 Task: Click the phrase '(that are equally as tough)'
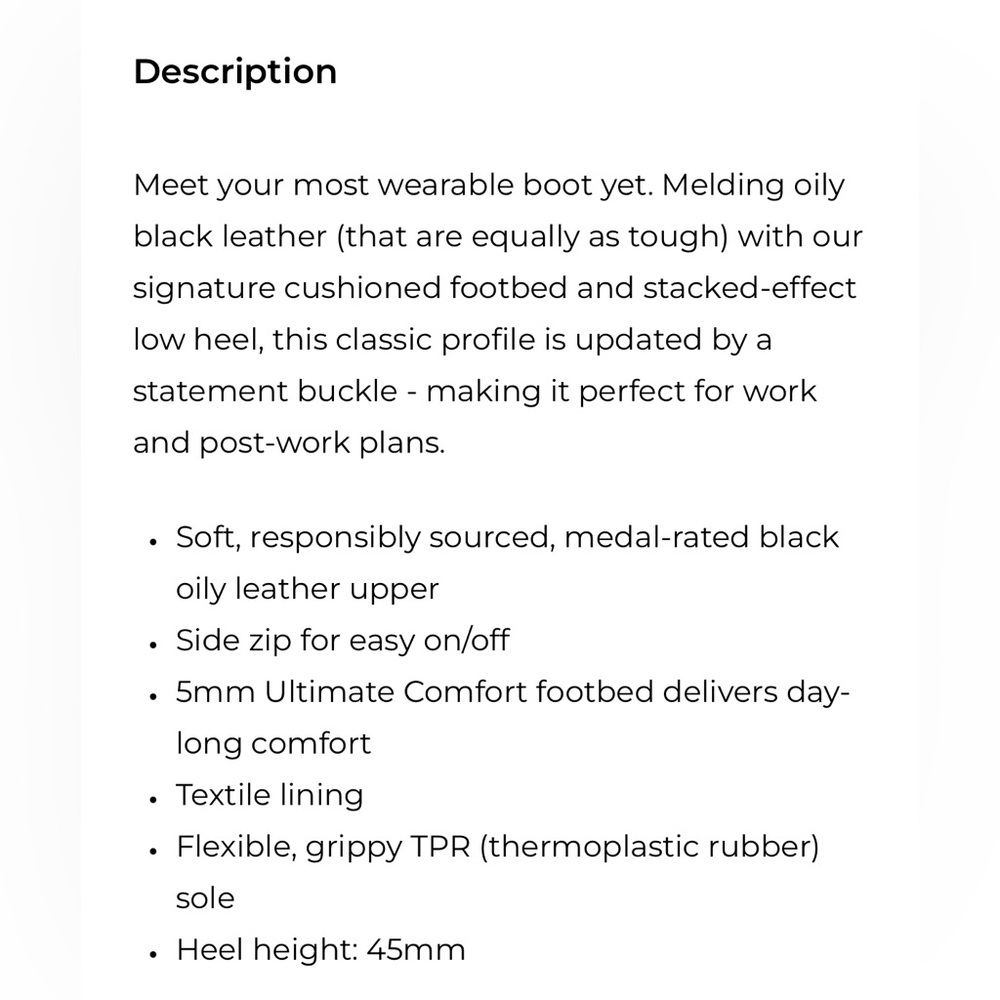coord(533,237)
